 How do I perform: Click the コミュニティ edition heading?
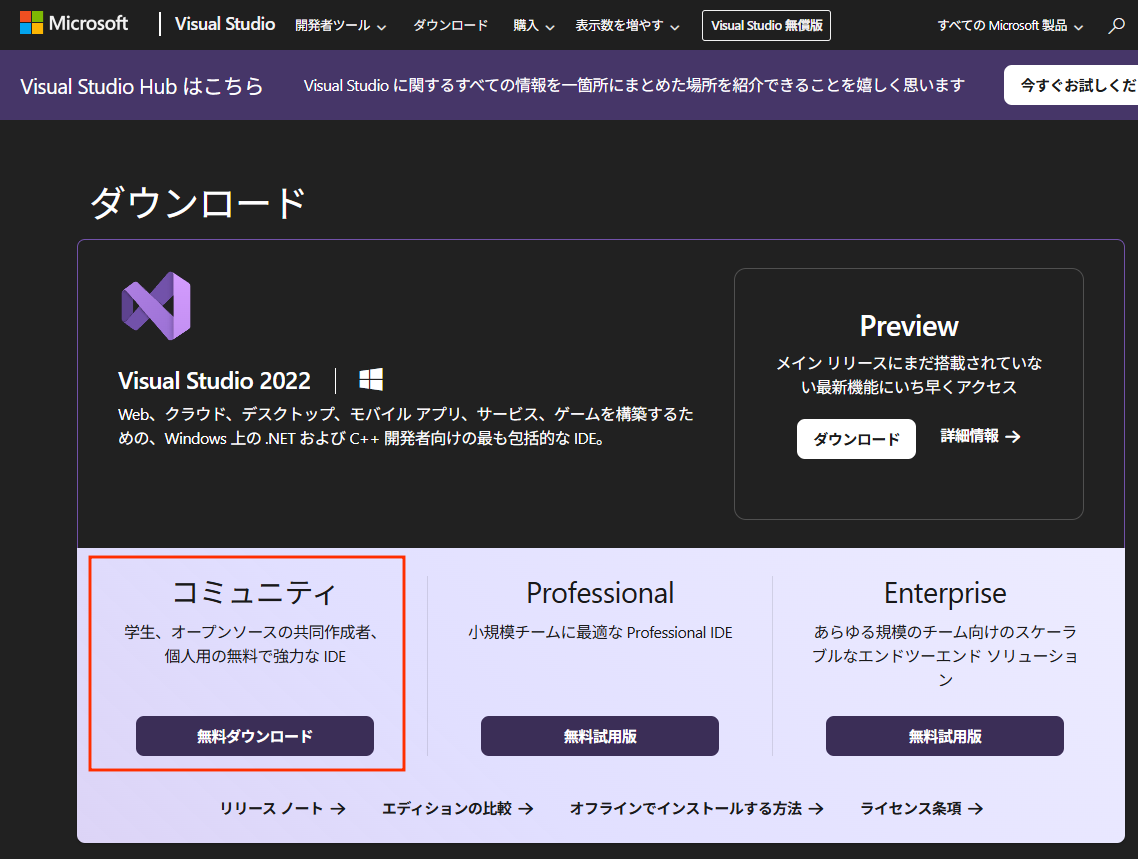pyautogui.click(x=255, y=593)
